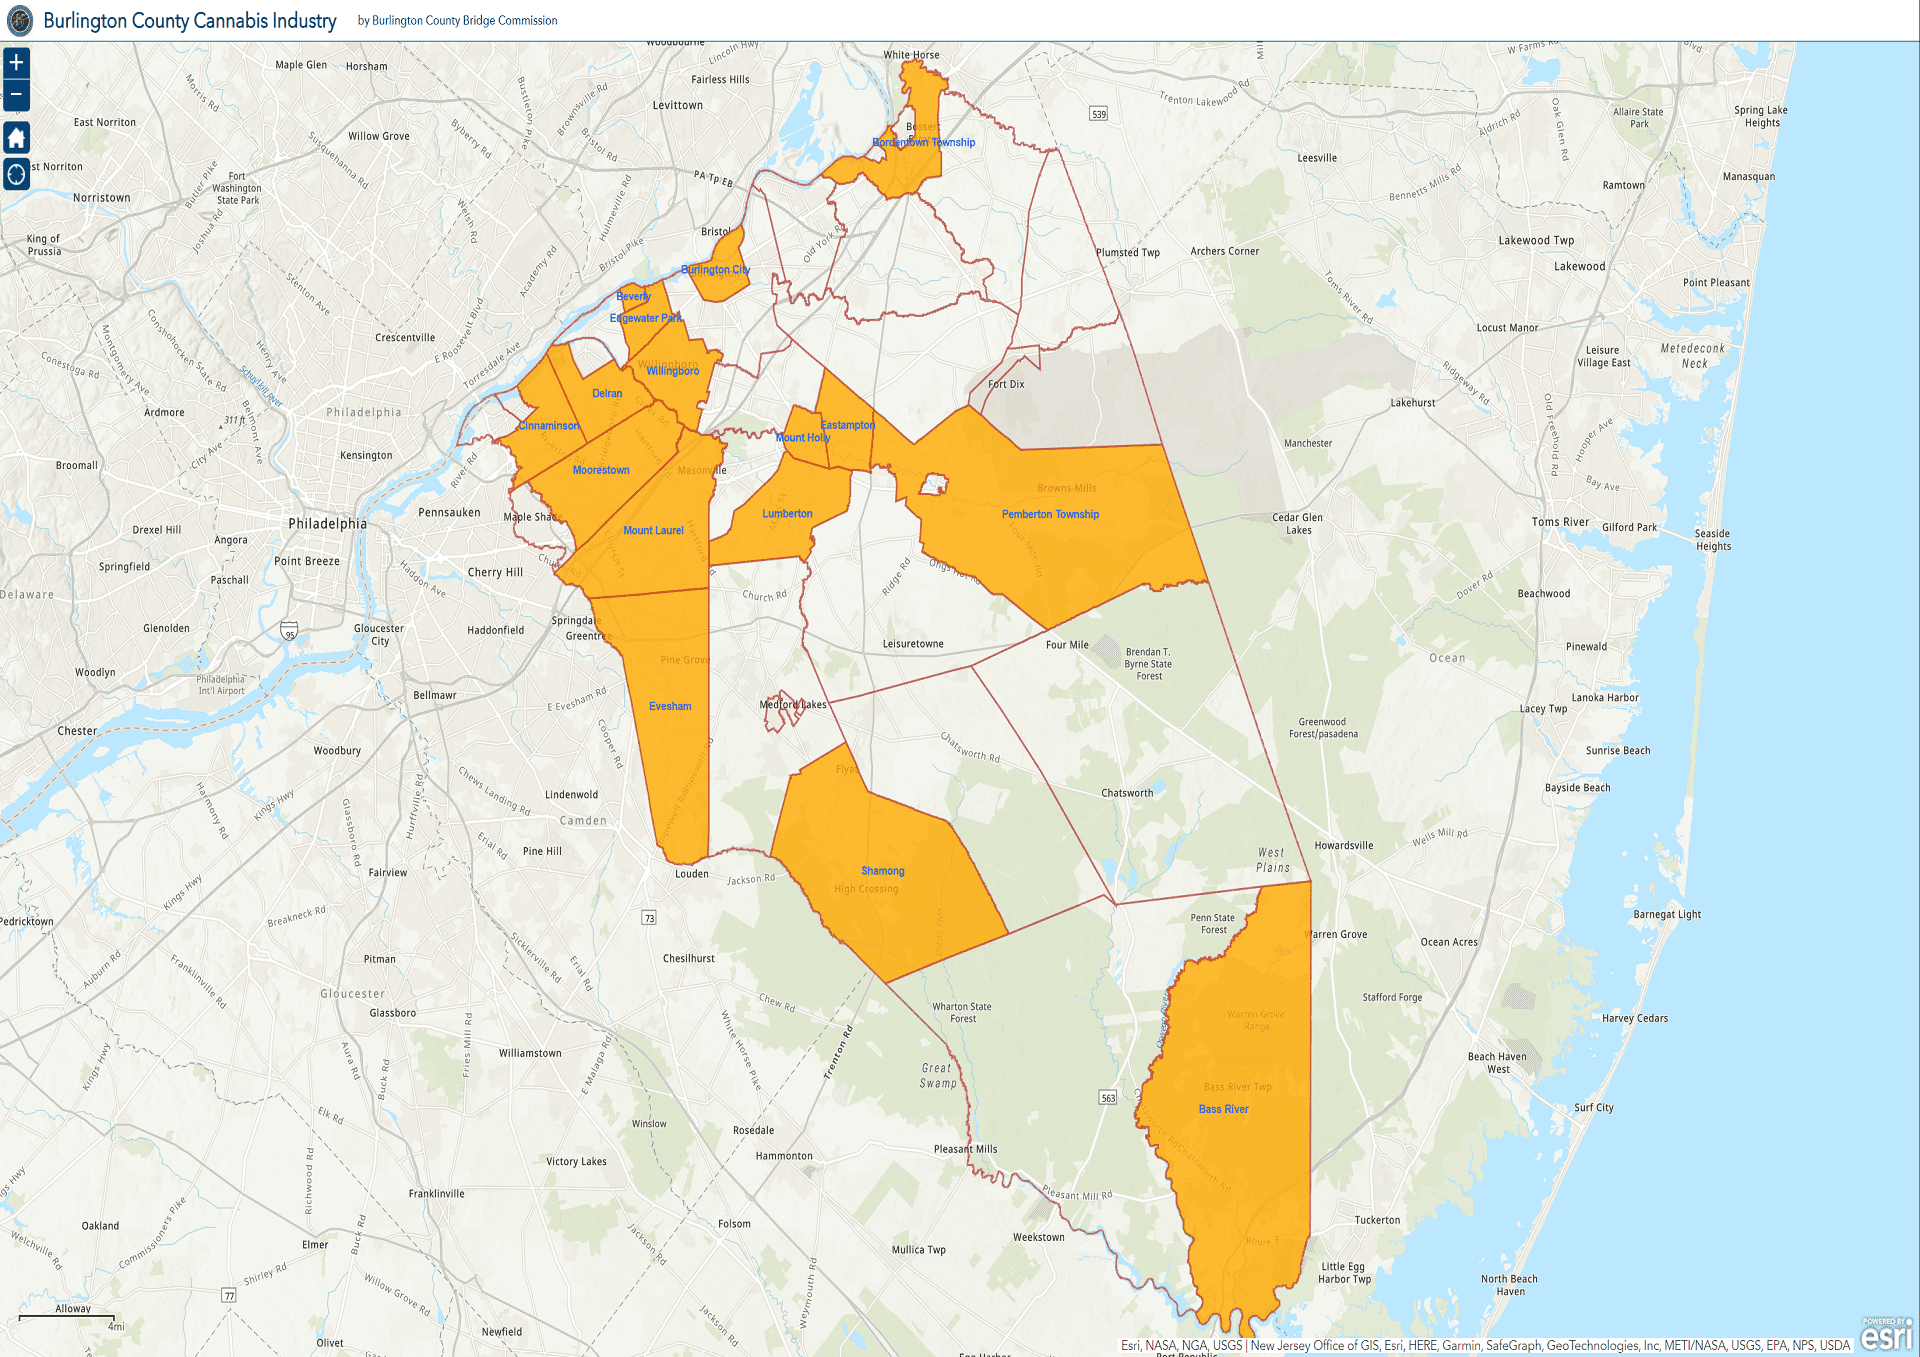Select the Tuckerton town label
This screenshot has width=1920, height=1357.
click(x=1377, y=1220)
